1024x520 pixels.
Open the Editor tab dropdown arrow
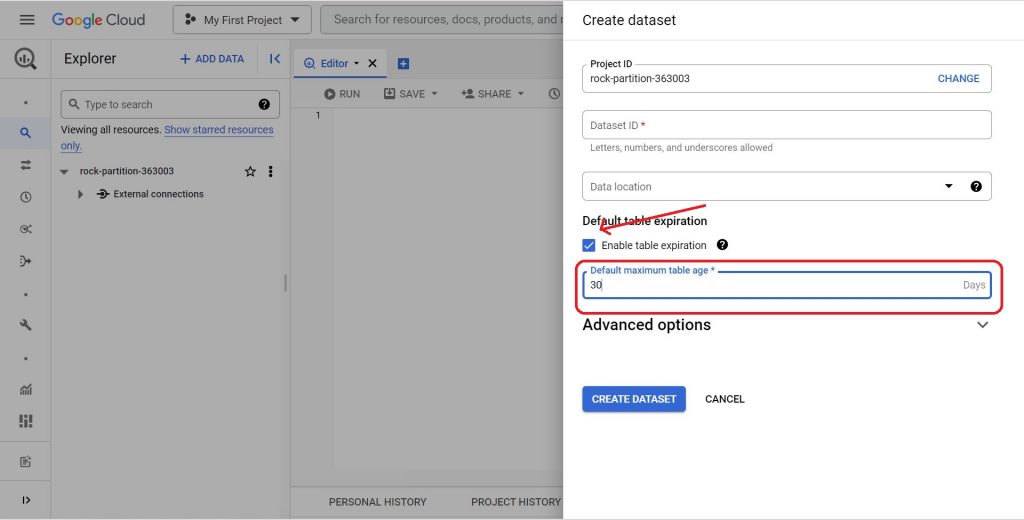(357, 63)
